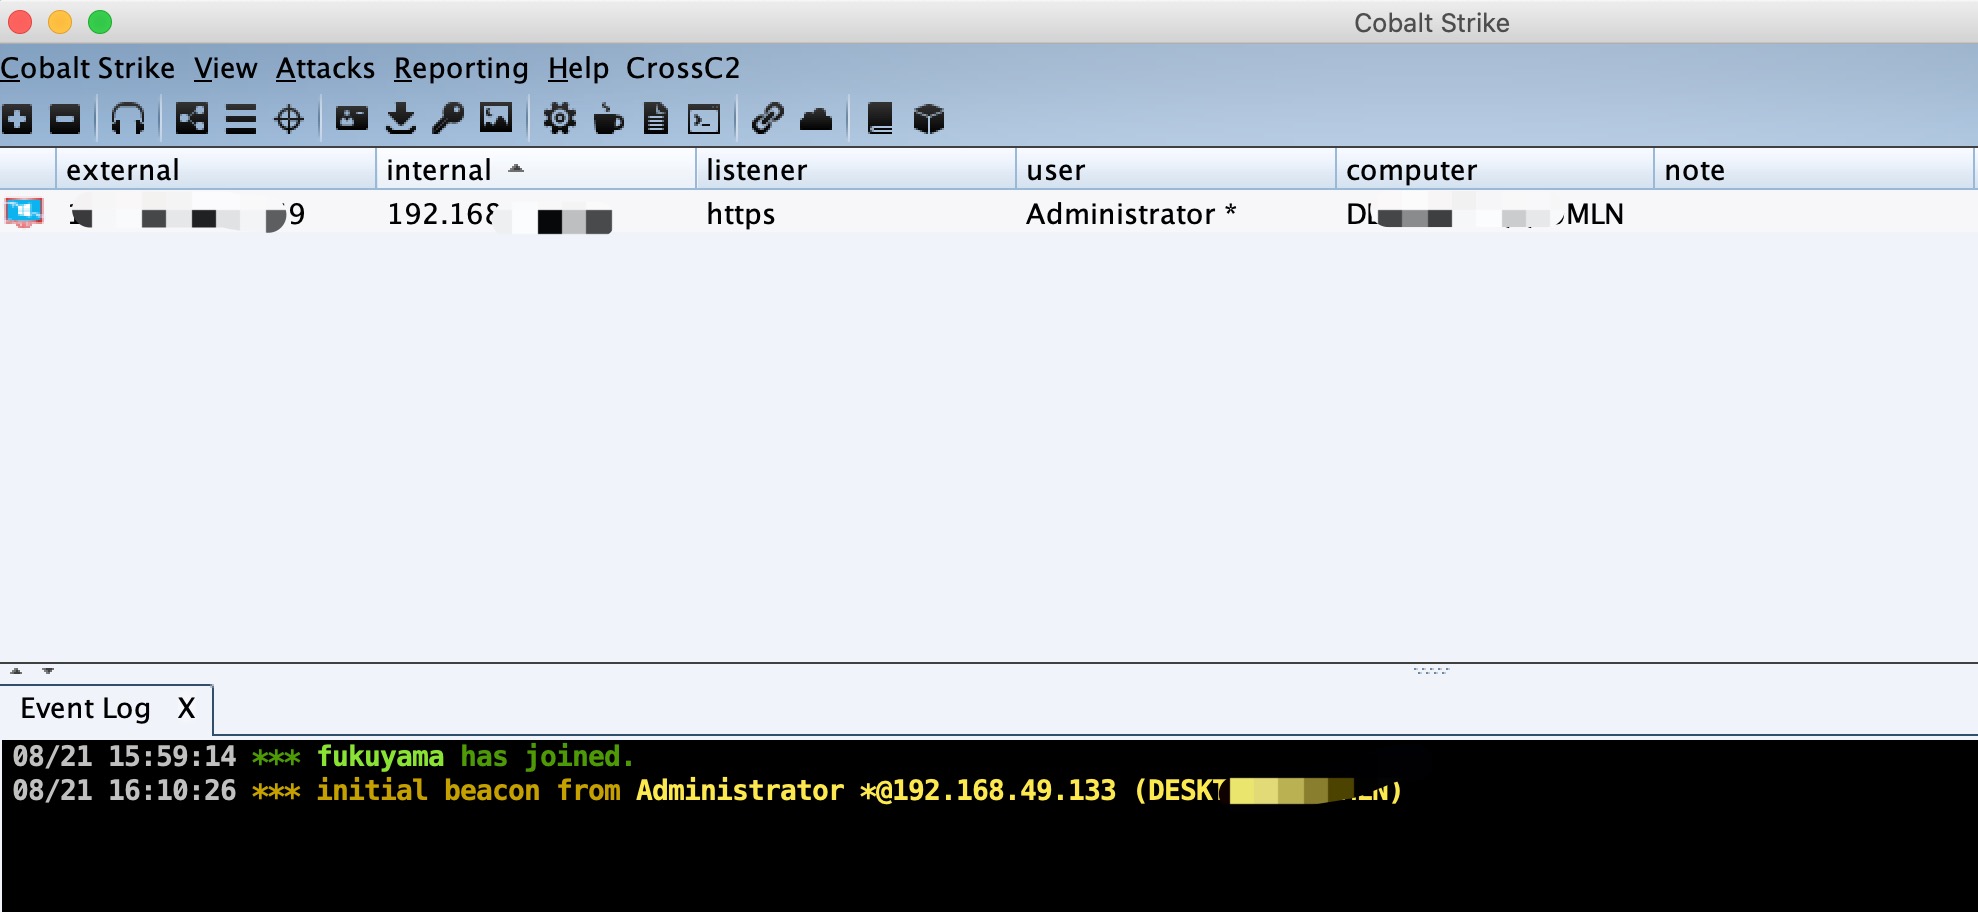Open Listeners with the headphones icon
Viewport: 1978px width, 912px height.
coord(128,119)
